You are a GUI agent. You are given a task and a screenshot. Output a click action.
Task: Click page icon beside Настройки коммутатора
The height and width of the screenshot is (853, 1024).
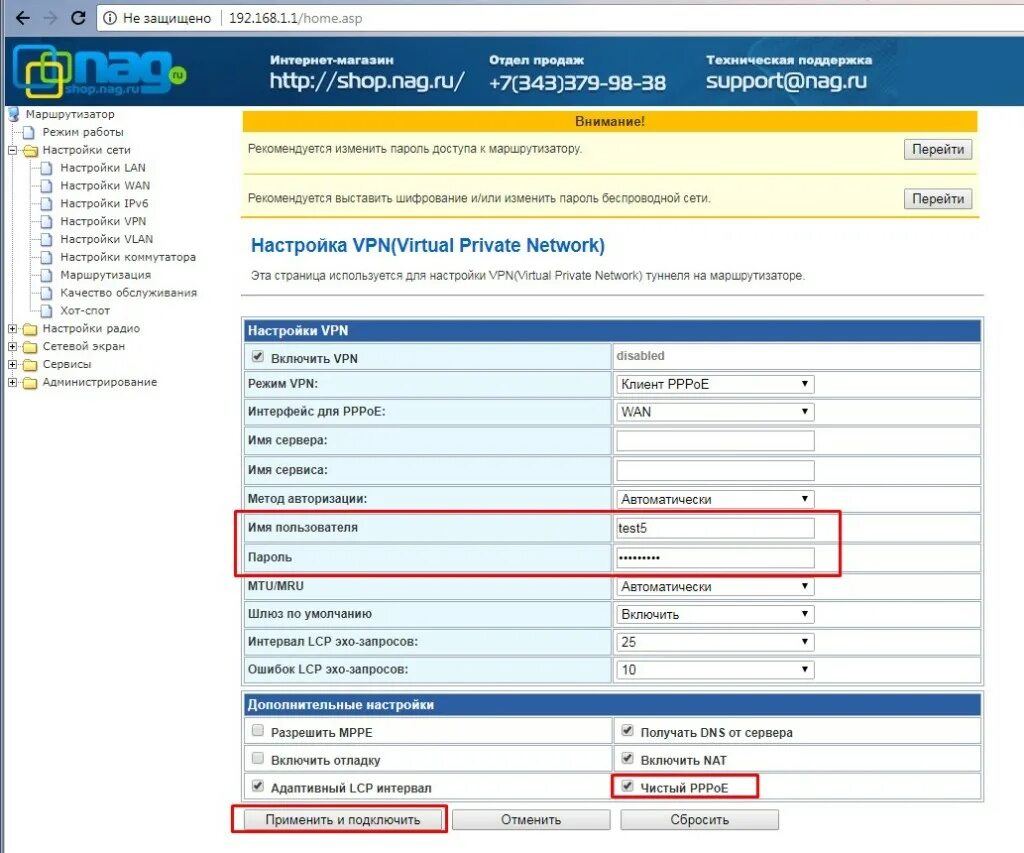click(x=46, y=257)
